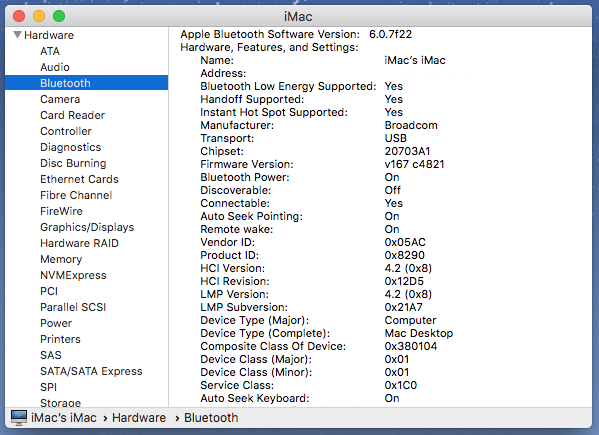The width and height of the screenshot is (599, 435).
Task: Click the "Auto Seek Keyboard:" label
Action: (255, 398)
